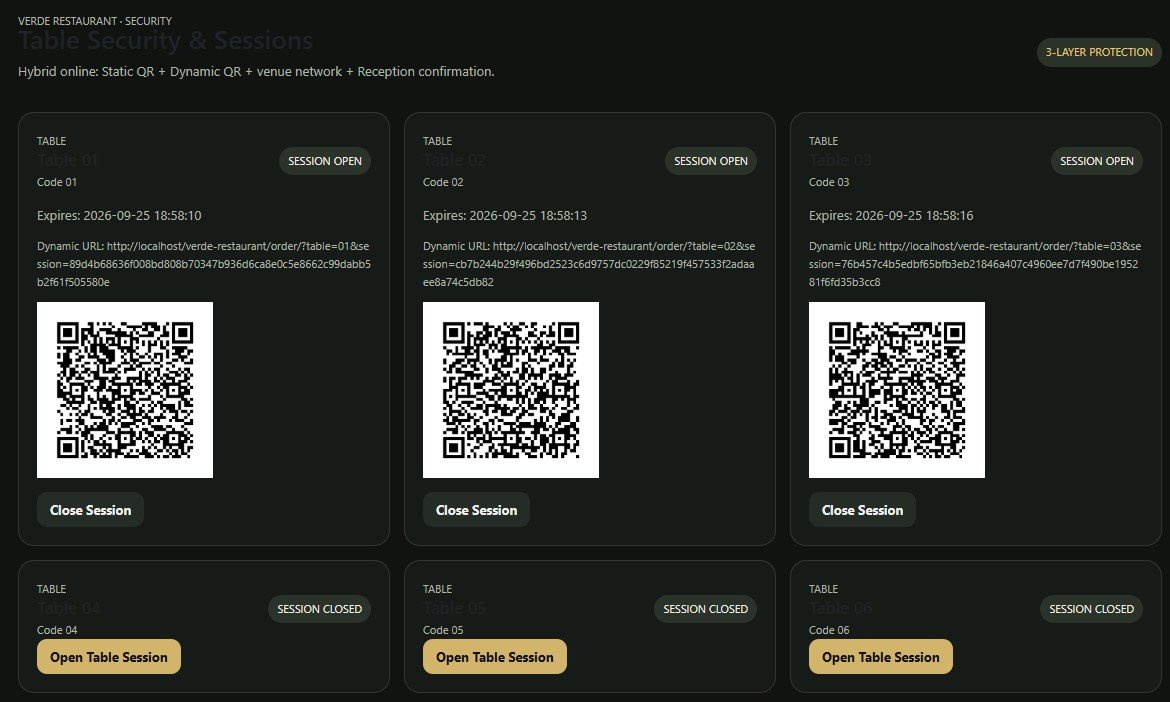Click the SESSION OPEN badge on Table 03
This screenshot has width=1170, height=702.
point(1096,161)
